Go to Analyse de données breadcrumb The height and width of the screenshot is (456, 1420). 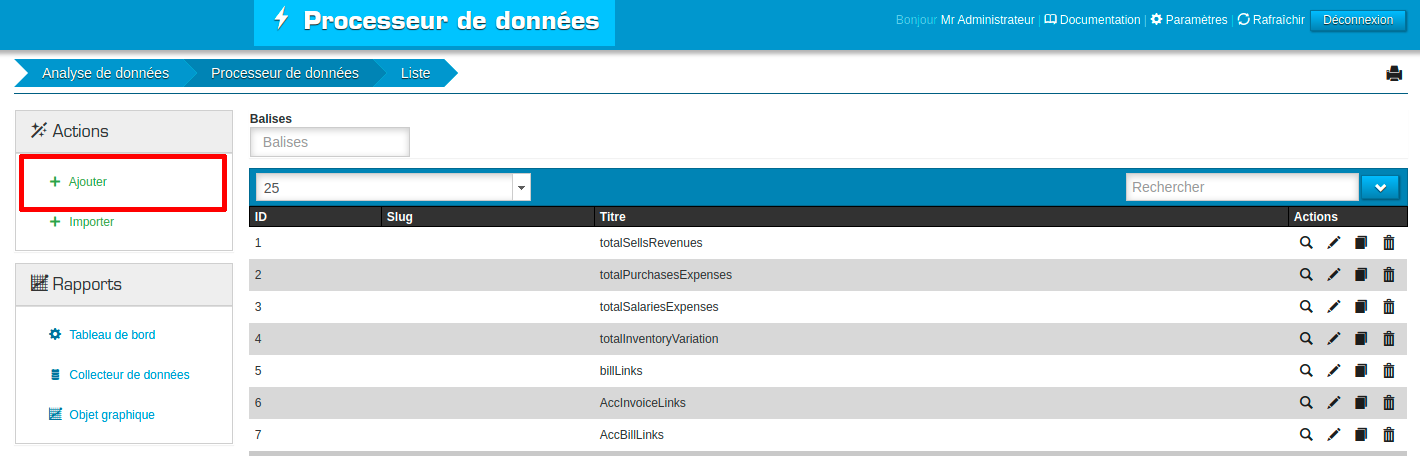tap(105, 73)
